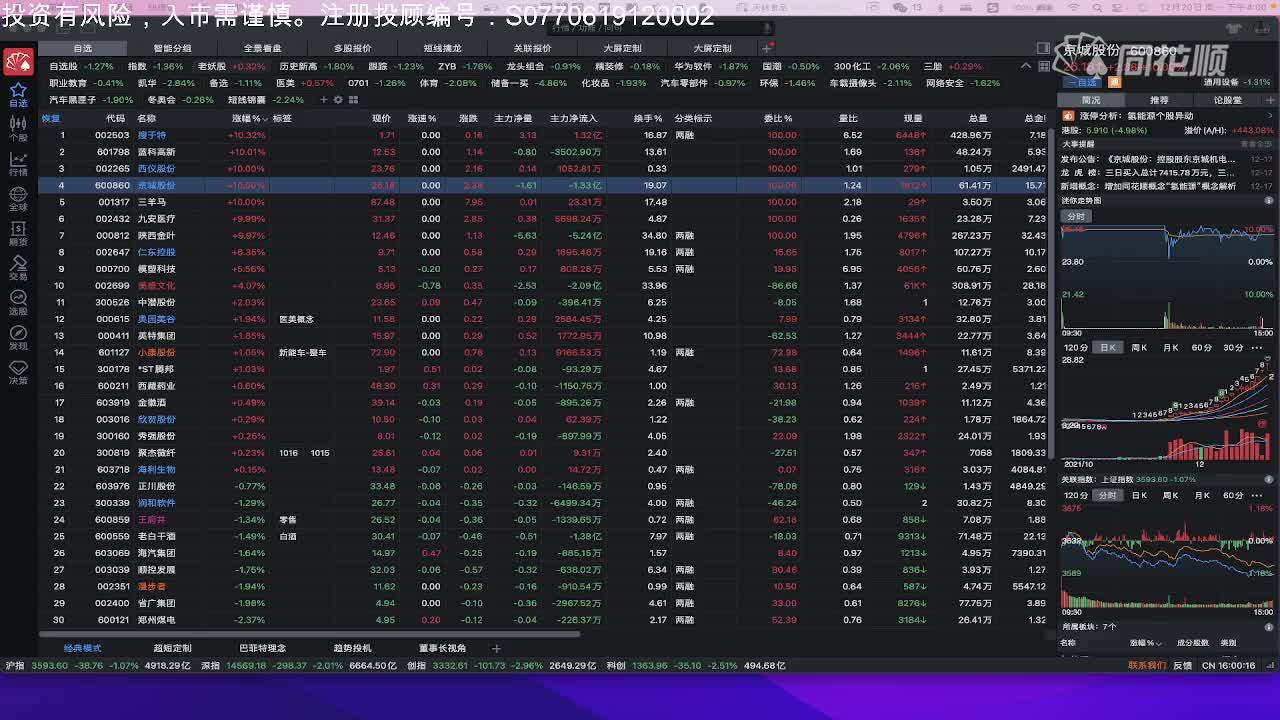The width and height of the screenshot is (1280, 720).
Task: Open 发布公告 京城股份 news item
Action: [1168, 159]
